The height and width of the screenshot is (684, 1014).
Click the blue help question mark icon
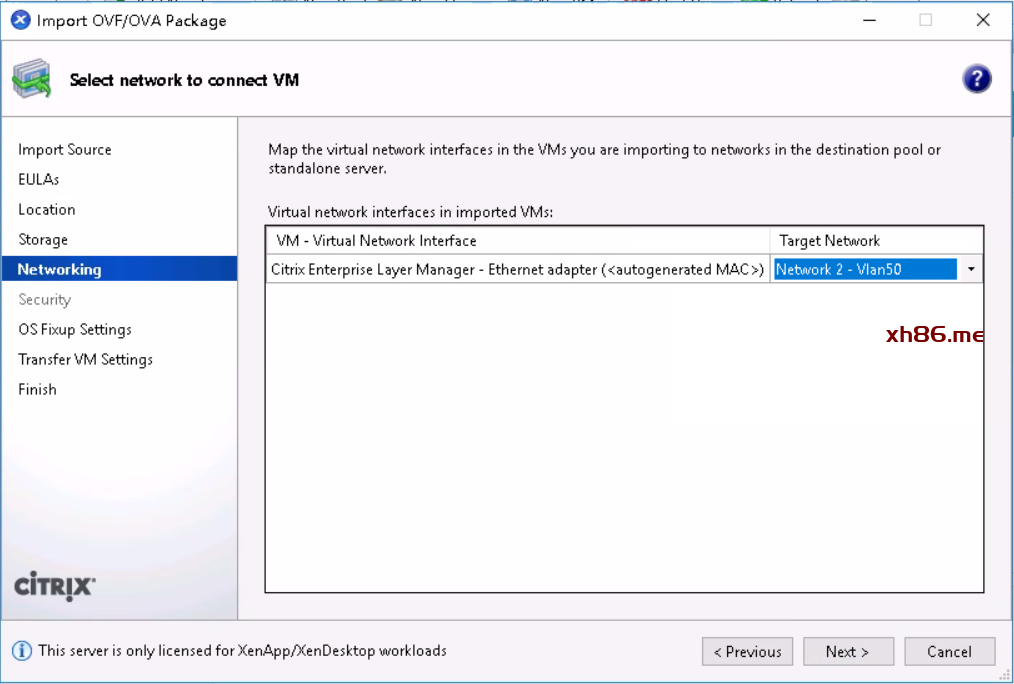pos(976,80)
